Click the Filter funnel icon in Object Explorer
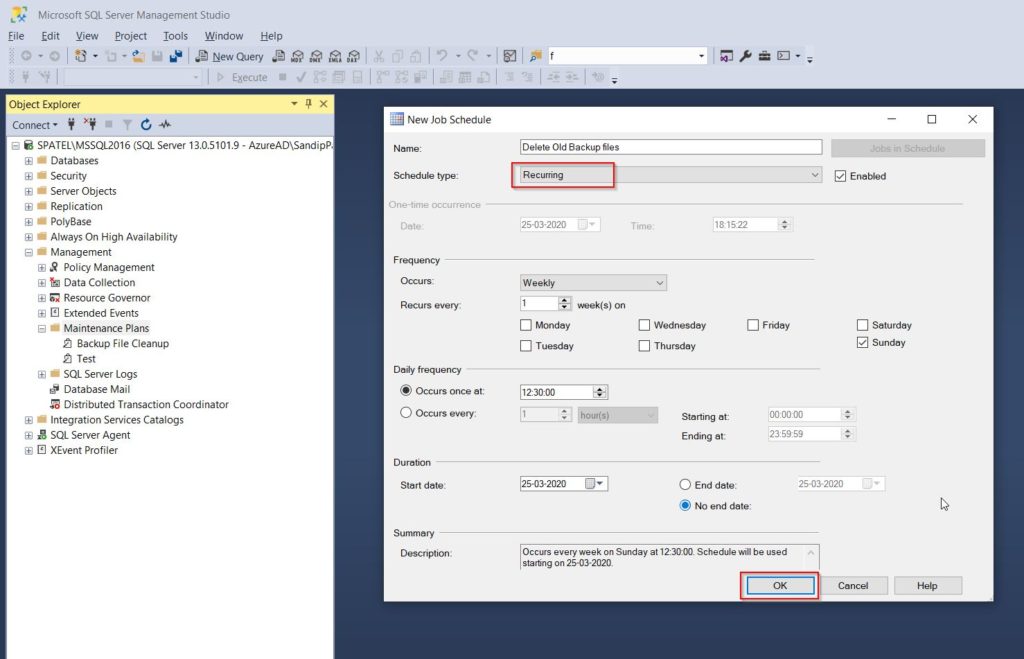Screen dimensions: 1024x659 (x=127, y=124)
